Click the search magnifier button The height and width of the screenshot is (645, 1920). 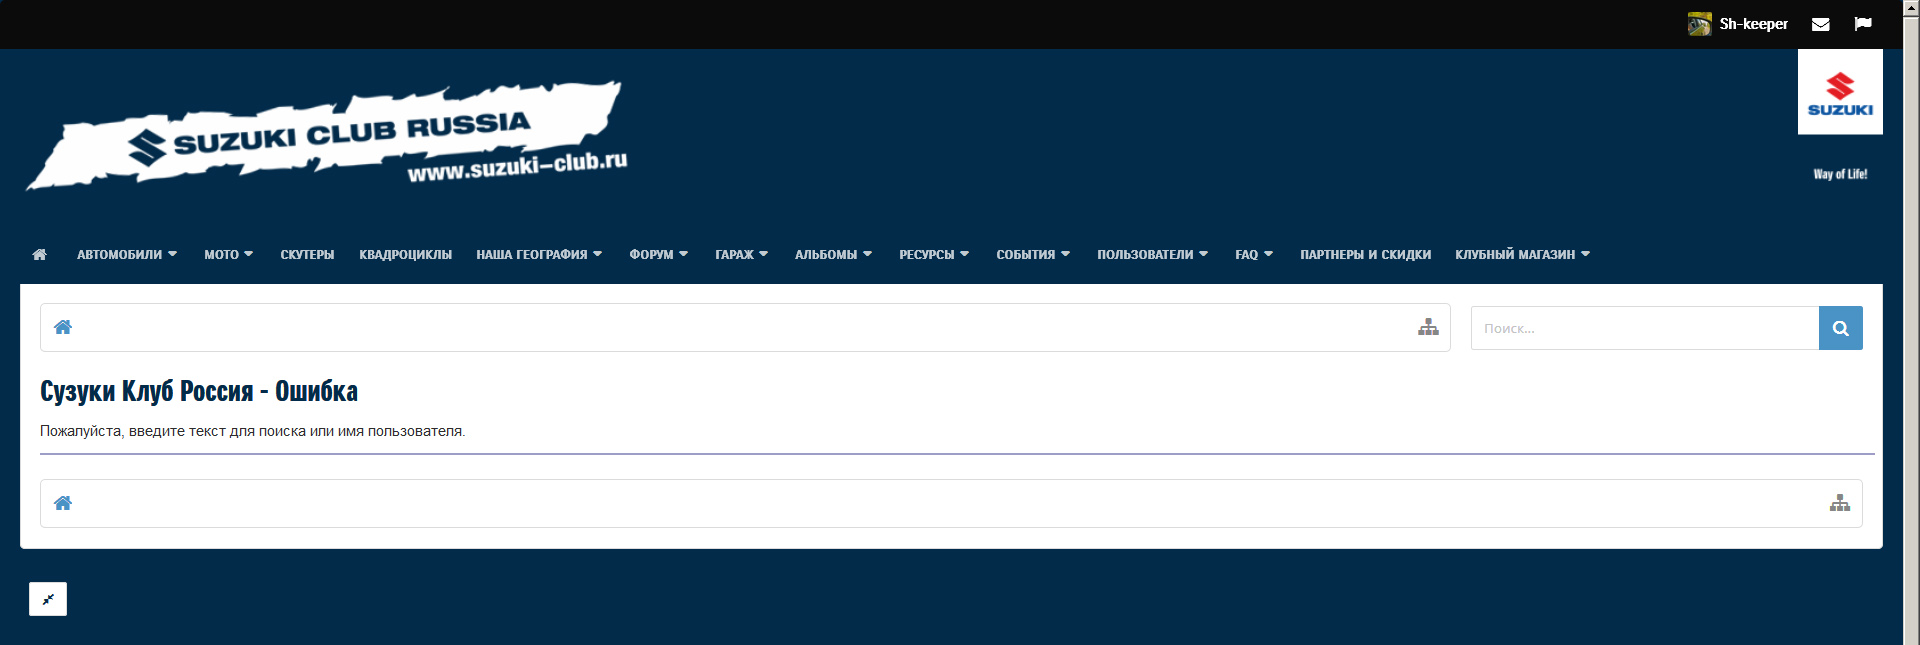click(1840, 328)
